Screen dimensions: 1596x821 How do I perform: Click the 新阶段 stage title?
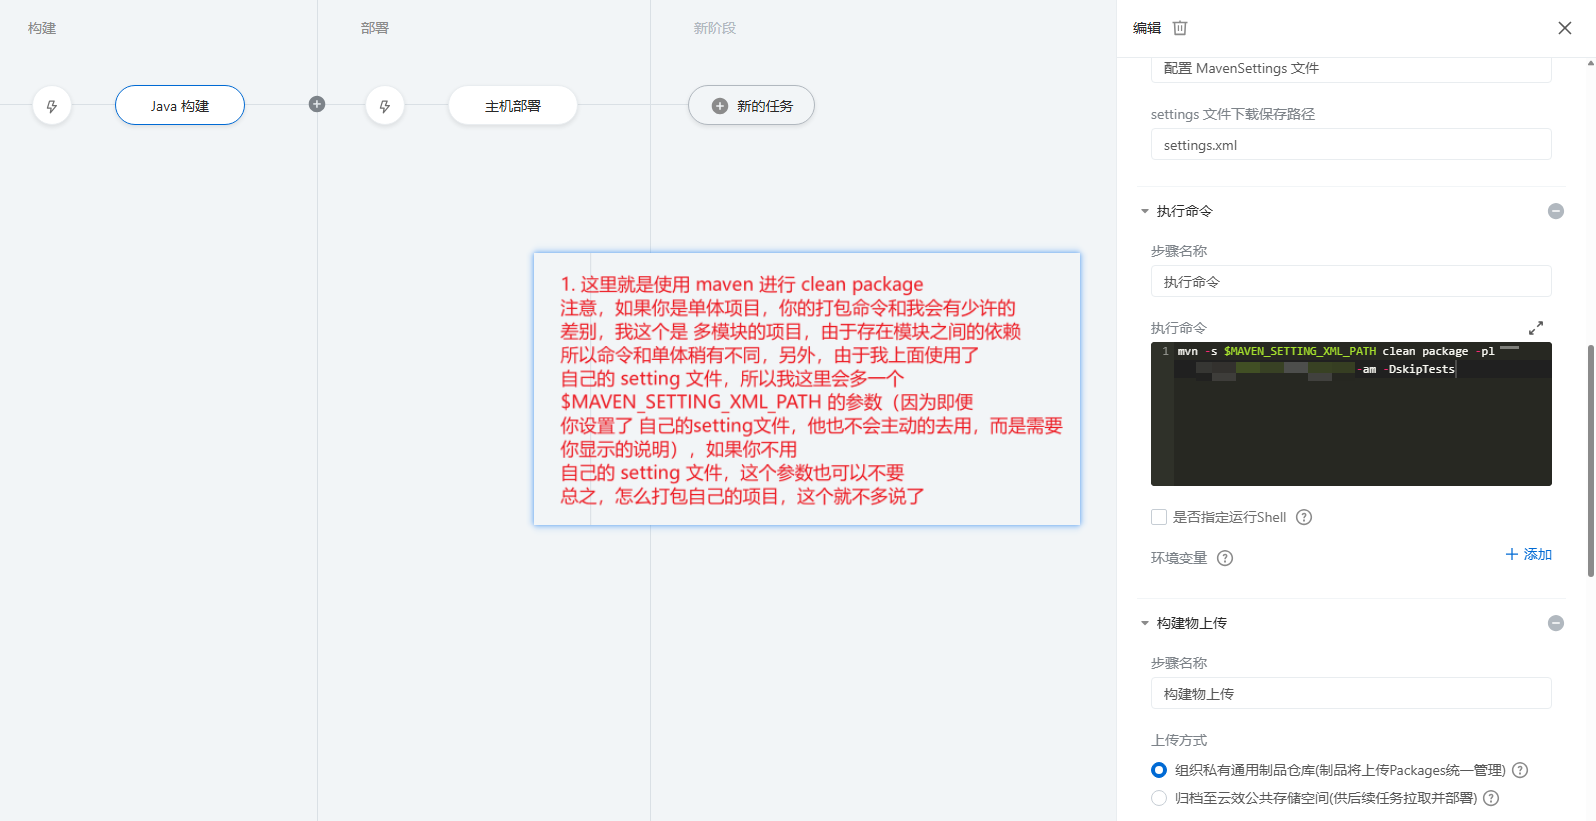pos(715,28)
